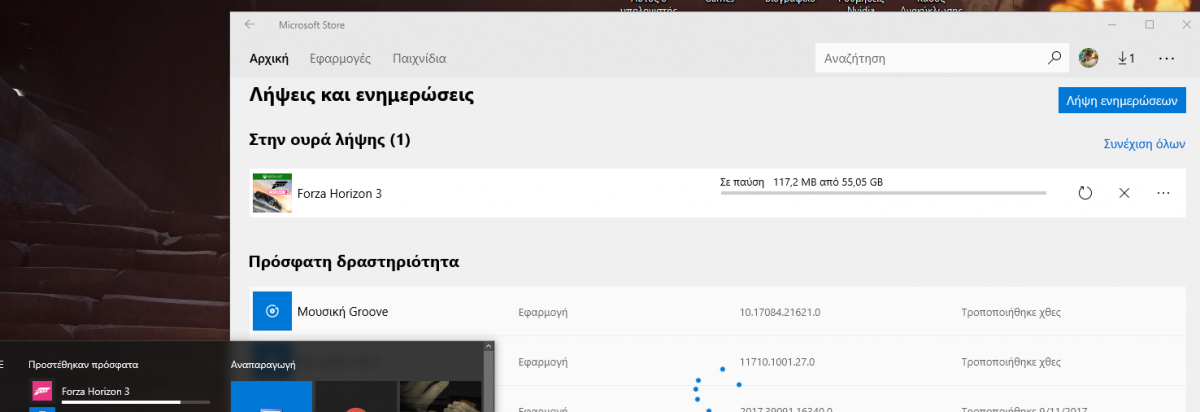Go back using the Store back arrow
The height and width of the screenshot is (412, 1200).
[249, 24]
